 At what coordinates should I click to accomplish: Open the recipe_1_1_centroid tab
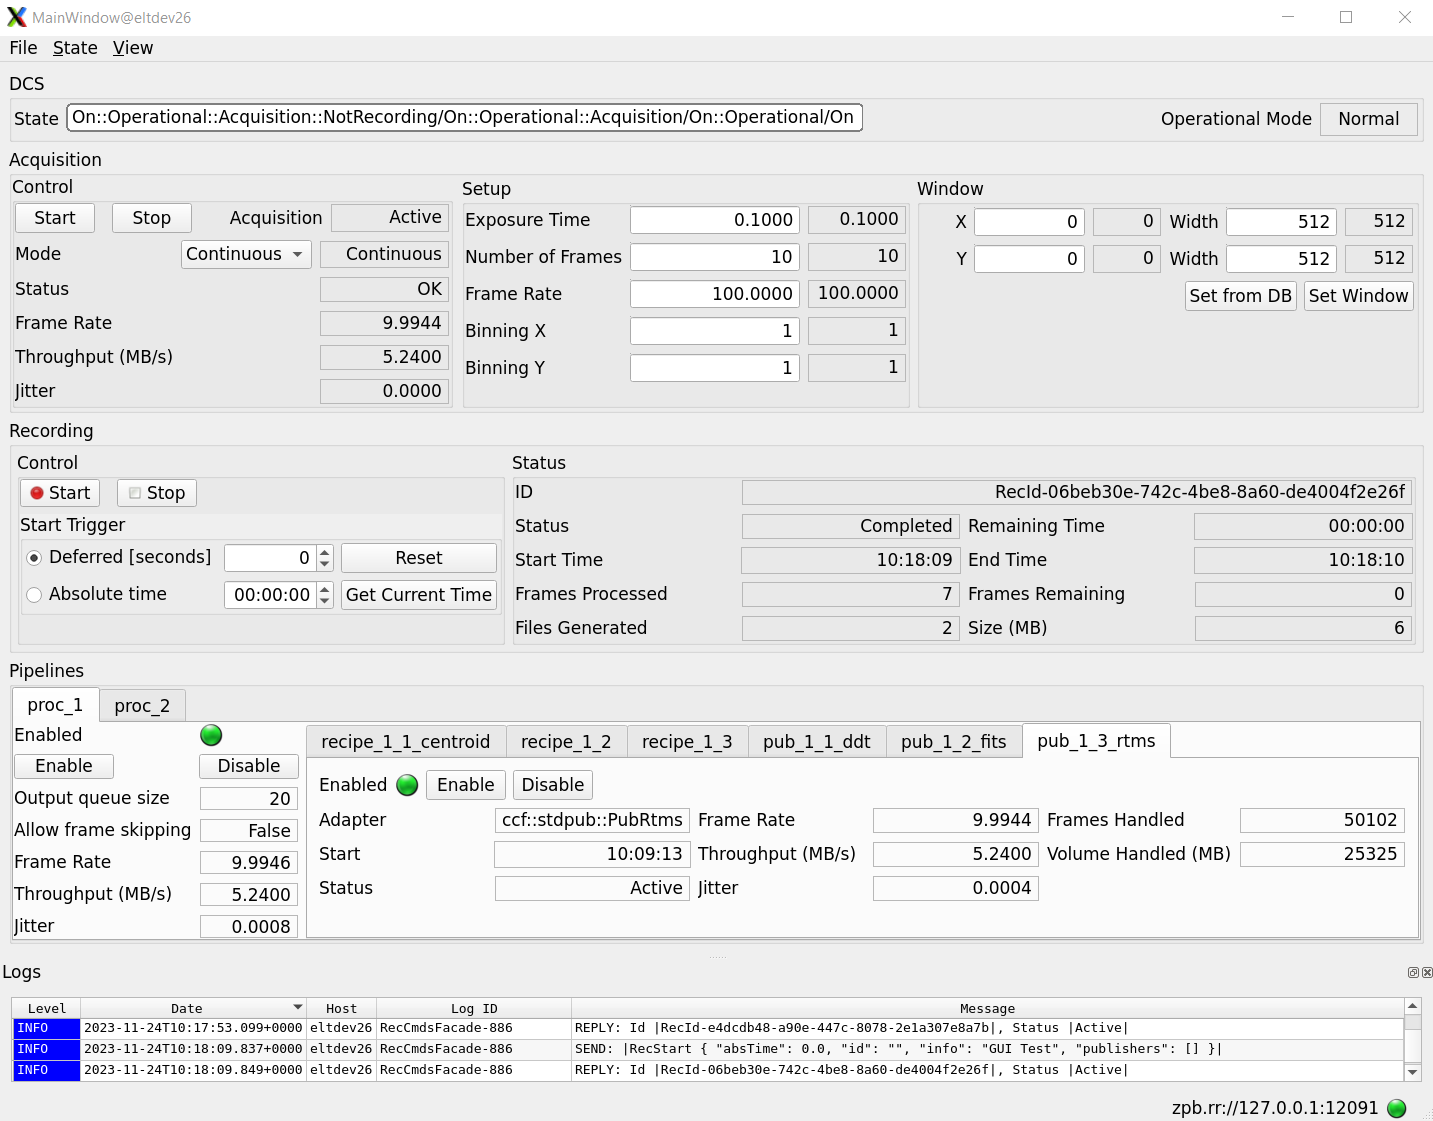(405, 742)
